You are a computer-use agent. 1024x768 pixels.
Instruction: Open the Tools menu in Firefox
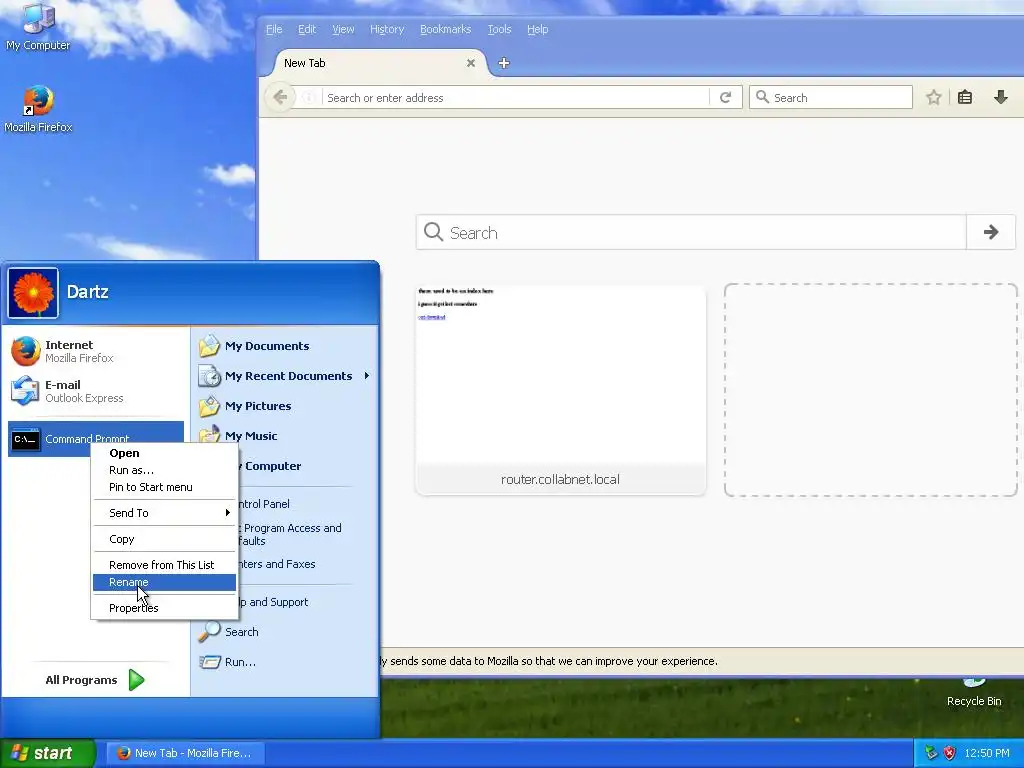click(x=499, y=29)
